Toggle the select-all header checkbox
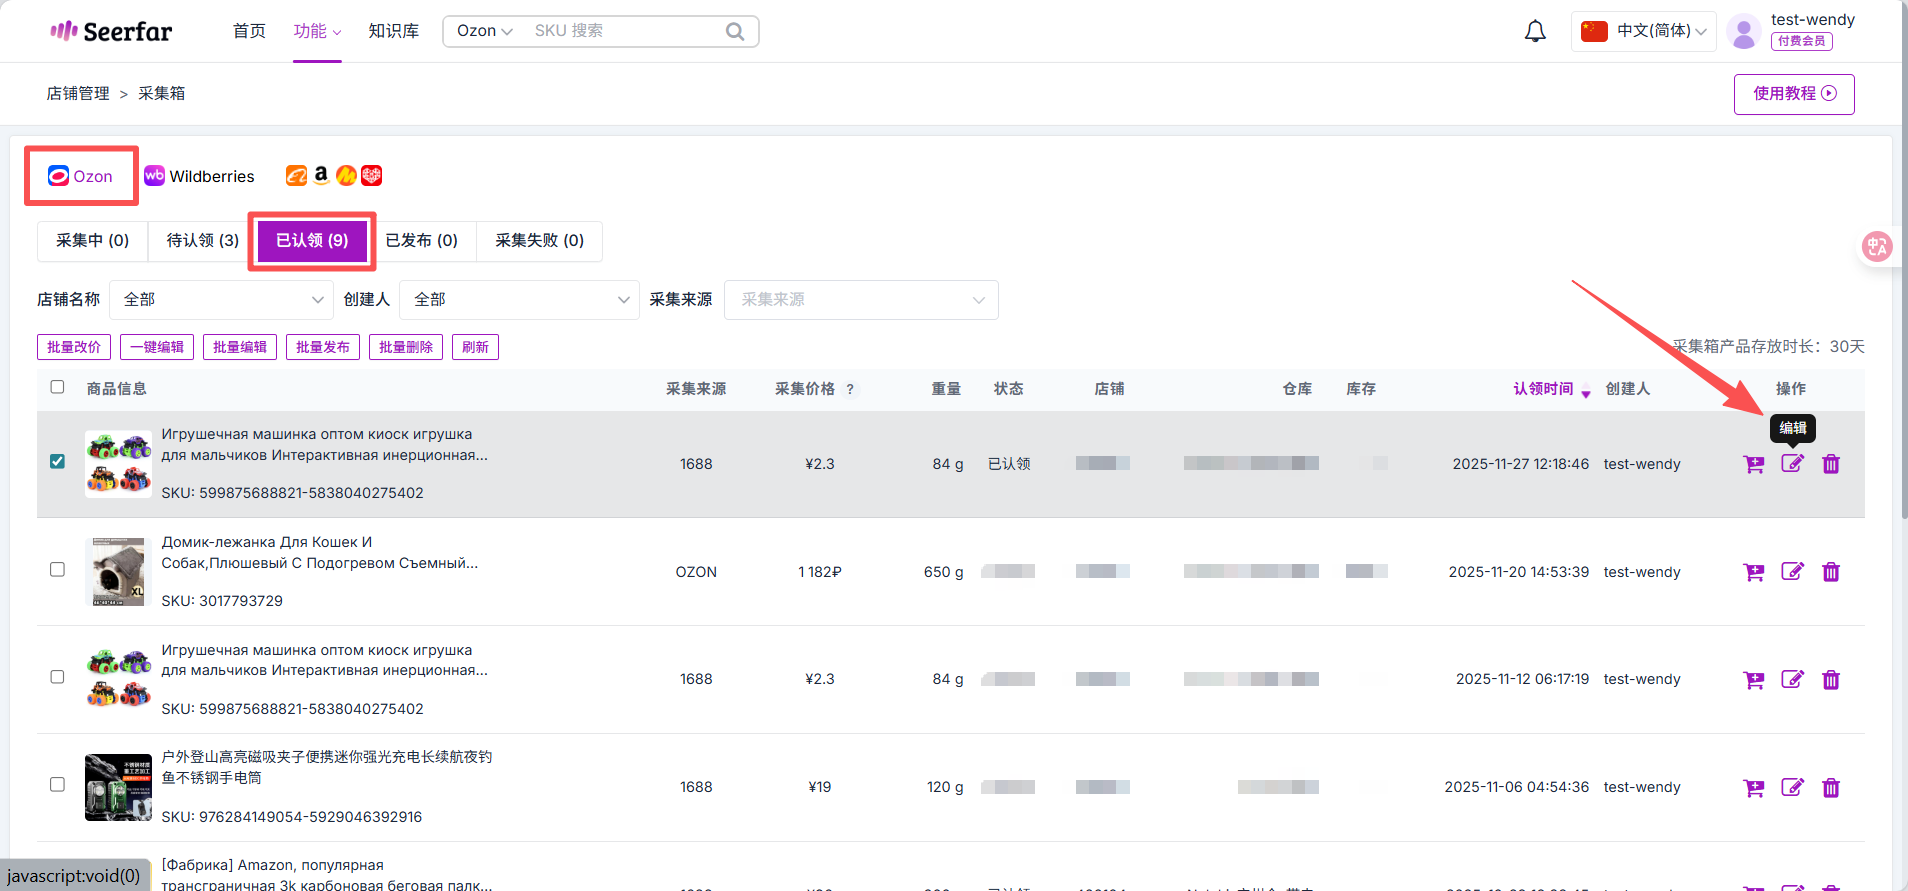1908x891 pixels. [x=58, y=387]
